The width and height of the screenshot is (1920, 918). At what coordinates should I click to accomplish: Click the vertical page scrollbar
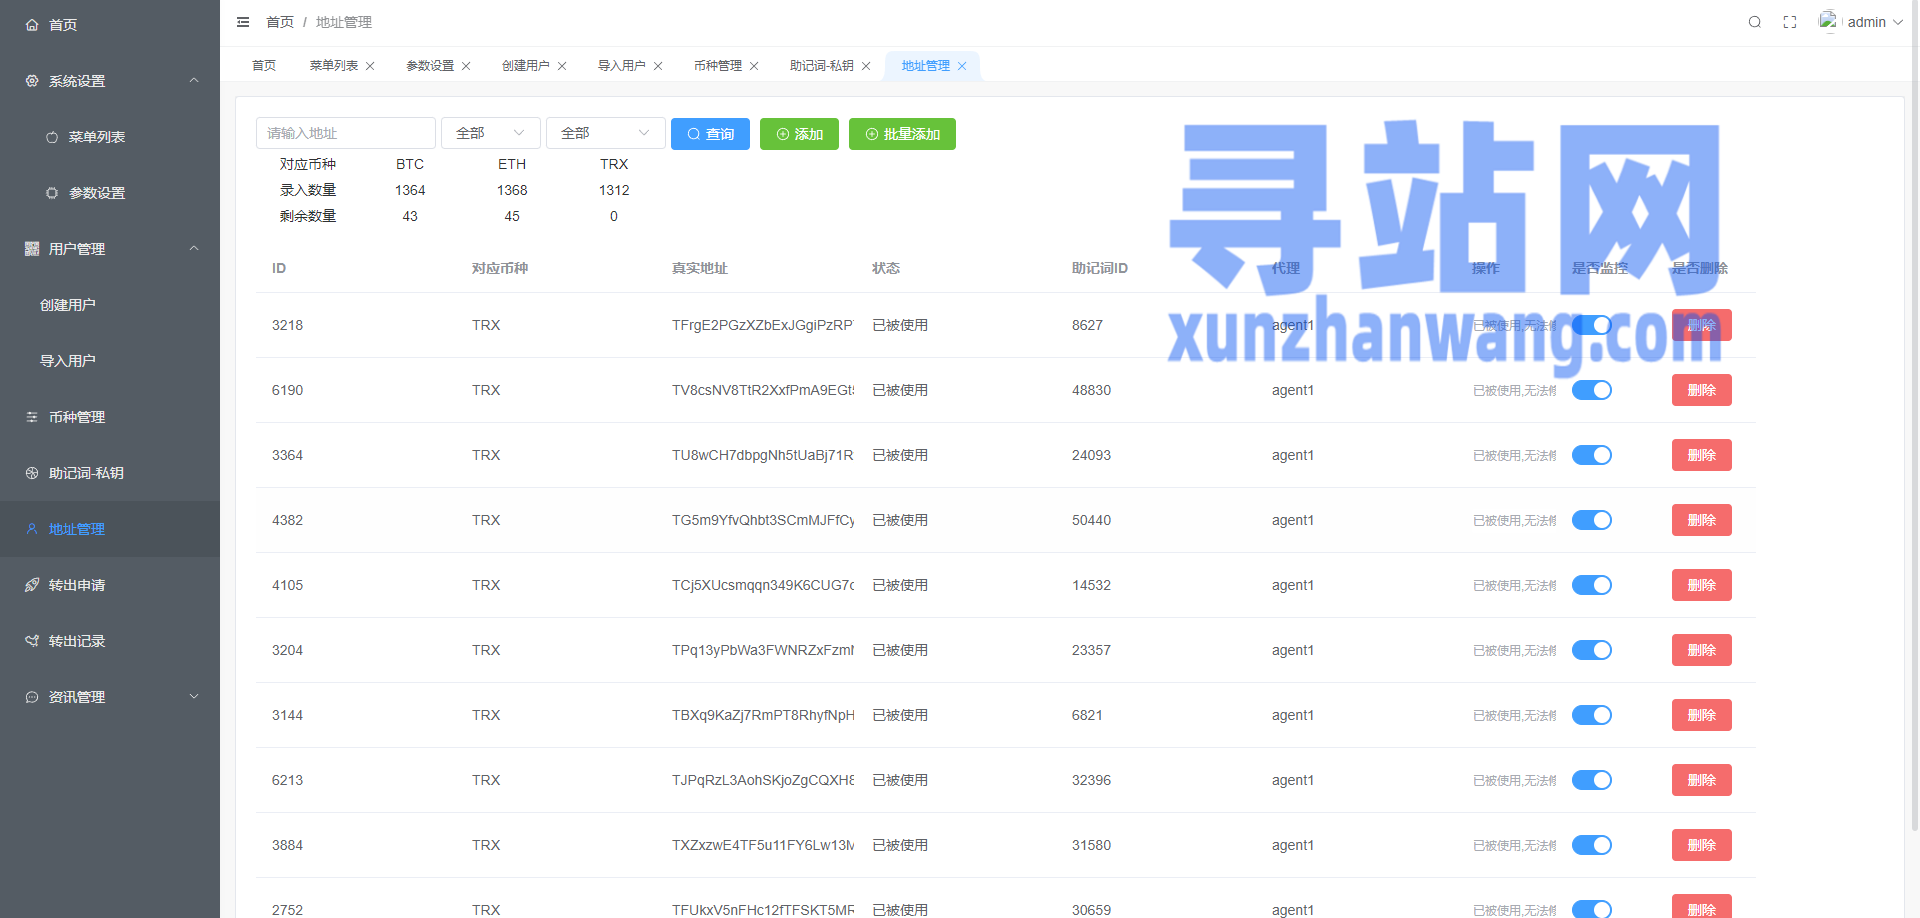coord(1914,415)
